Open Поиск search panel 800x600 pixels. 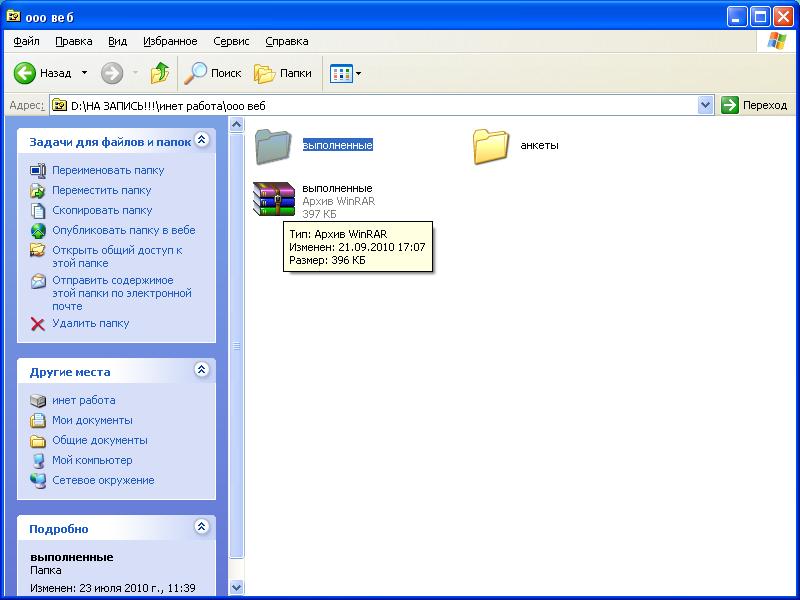(212, 73)
